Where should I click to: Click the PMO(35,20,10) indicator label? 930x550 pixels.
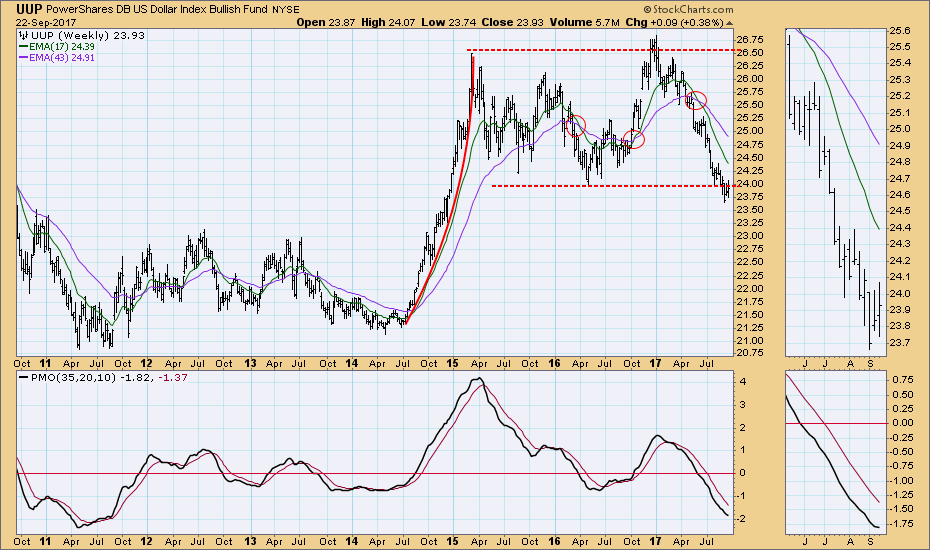click(x=74, y=377)
